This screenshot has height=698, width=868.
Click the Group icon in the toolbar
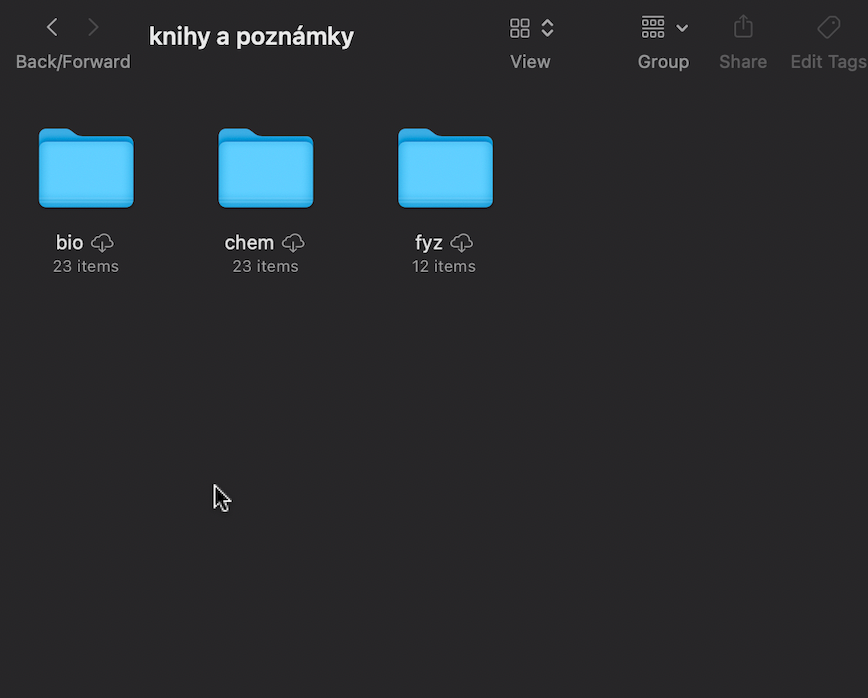point(653,27)
